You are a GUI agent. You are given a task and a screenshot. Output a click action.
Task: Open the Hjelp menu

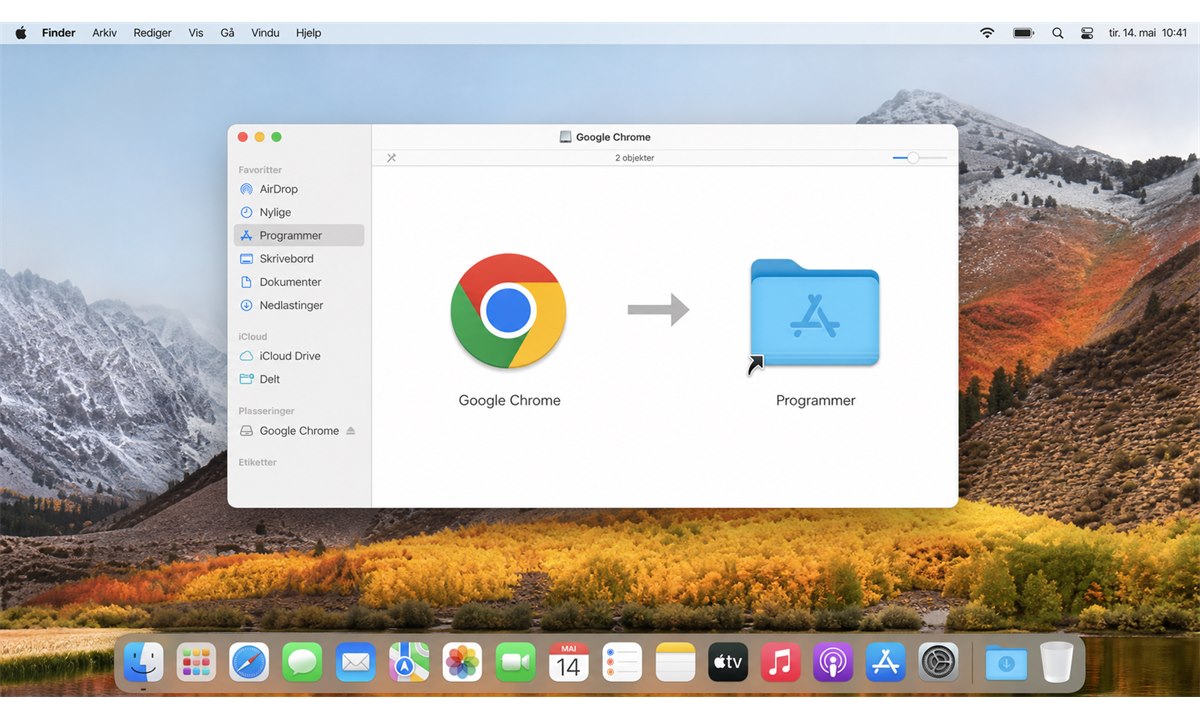(309, 33)
